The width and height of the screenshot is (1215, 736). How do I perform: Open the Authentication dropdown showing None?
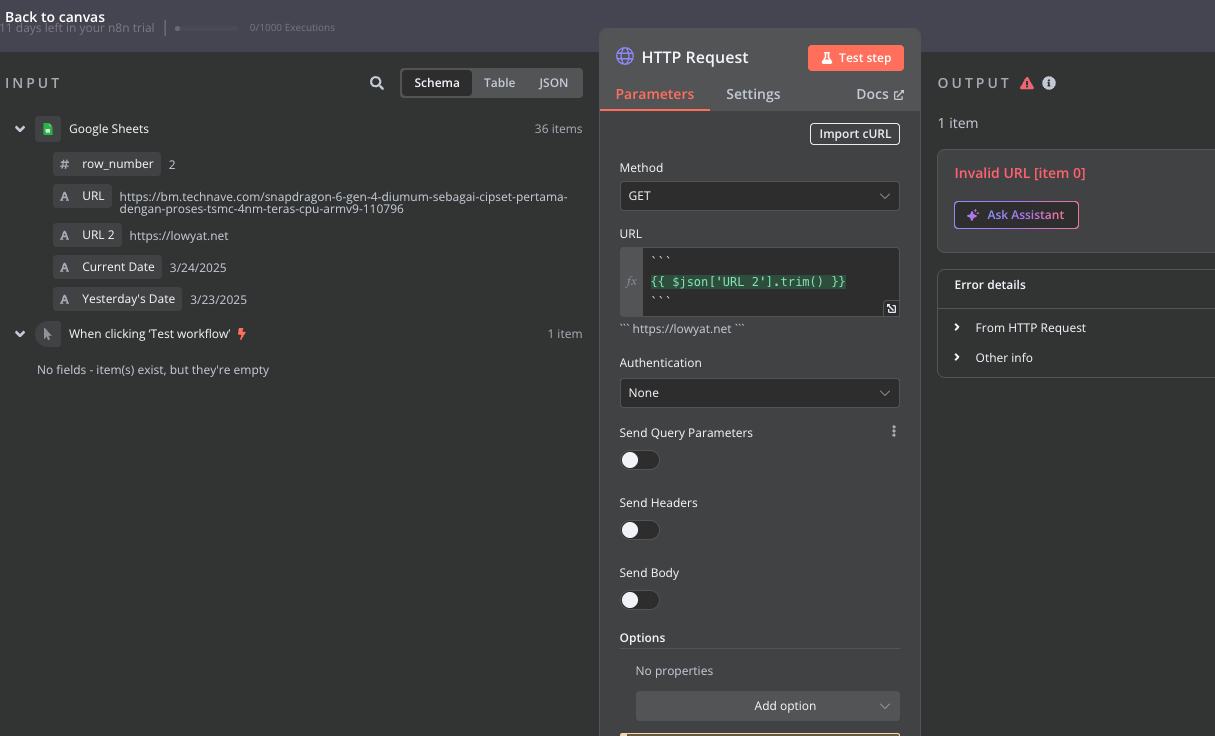759,393
